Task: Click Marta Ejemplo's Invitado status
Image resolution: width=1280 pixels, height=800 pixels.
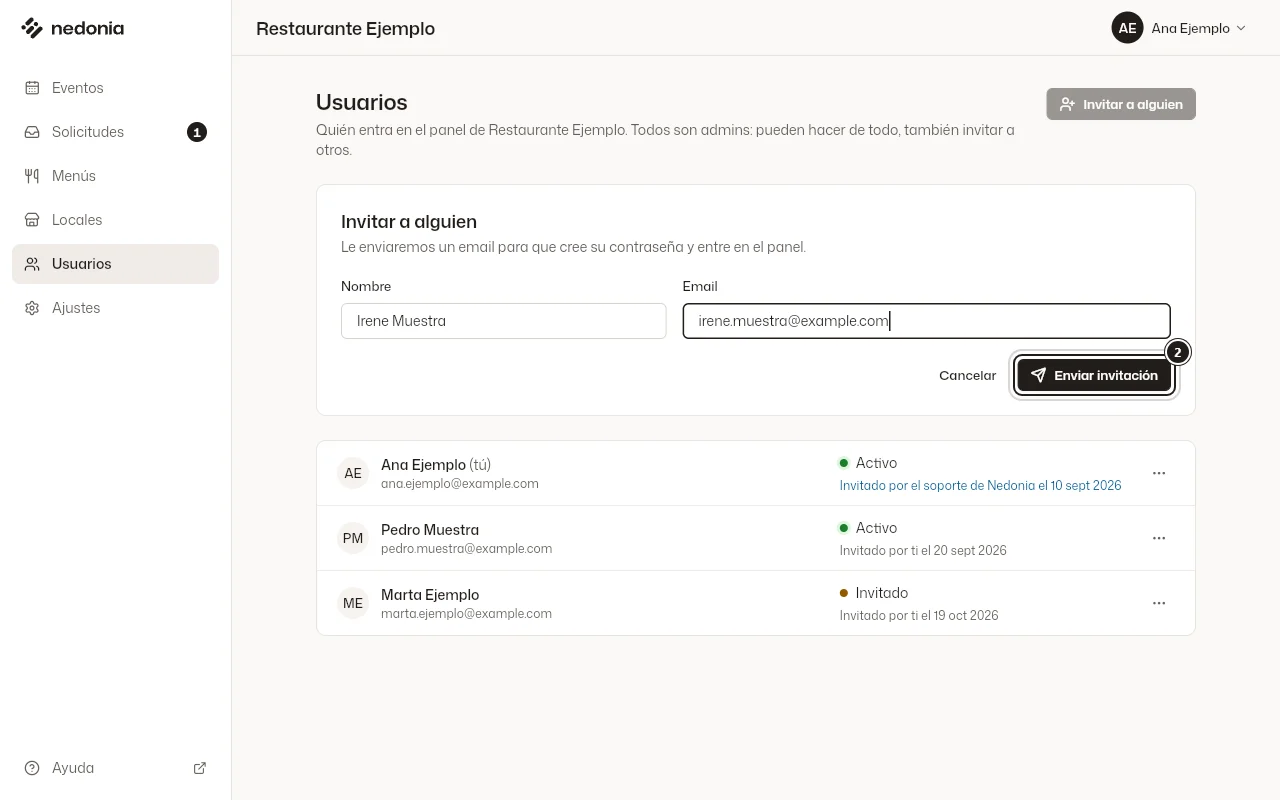Action: pos(873,593)
